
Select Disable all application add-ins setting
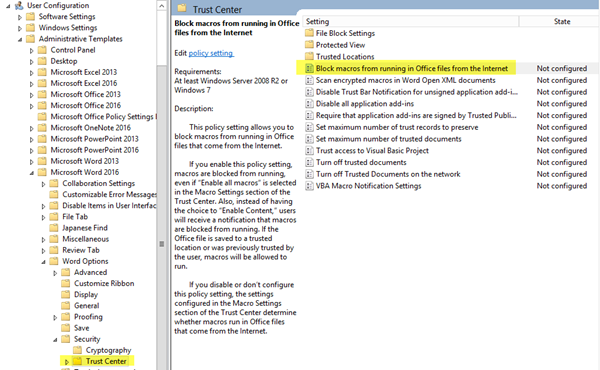click(x=365, y=104)
